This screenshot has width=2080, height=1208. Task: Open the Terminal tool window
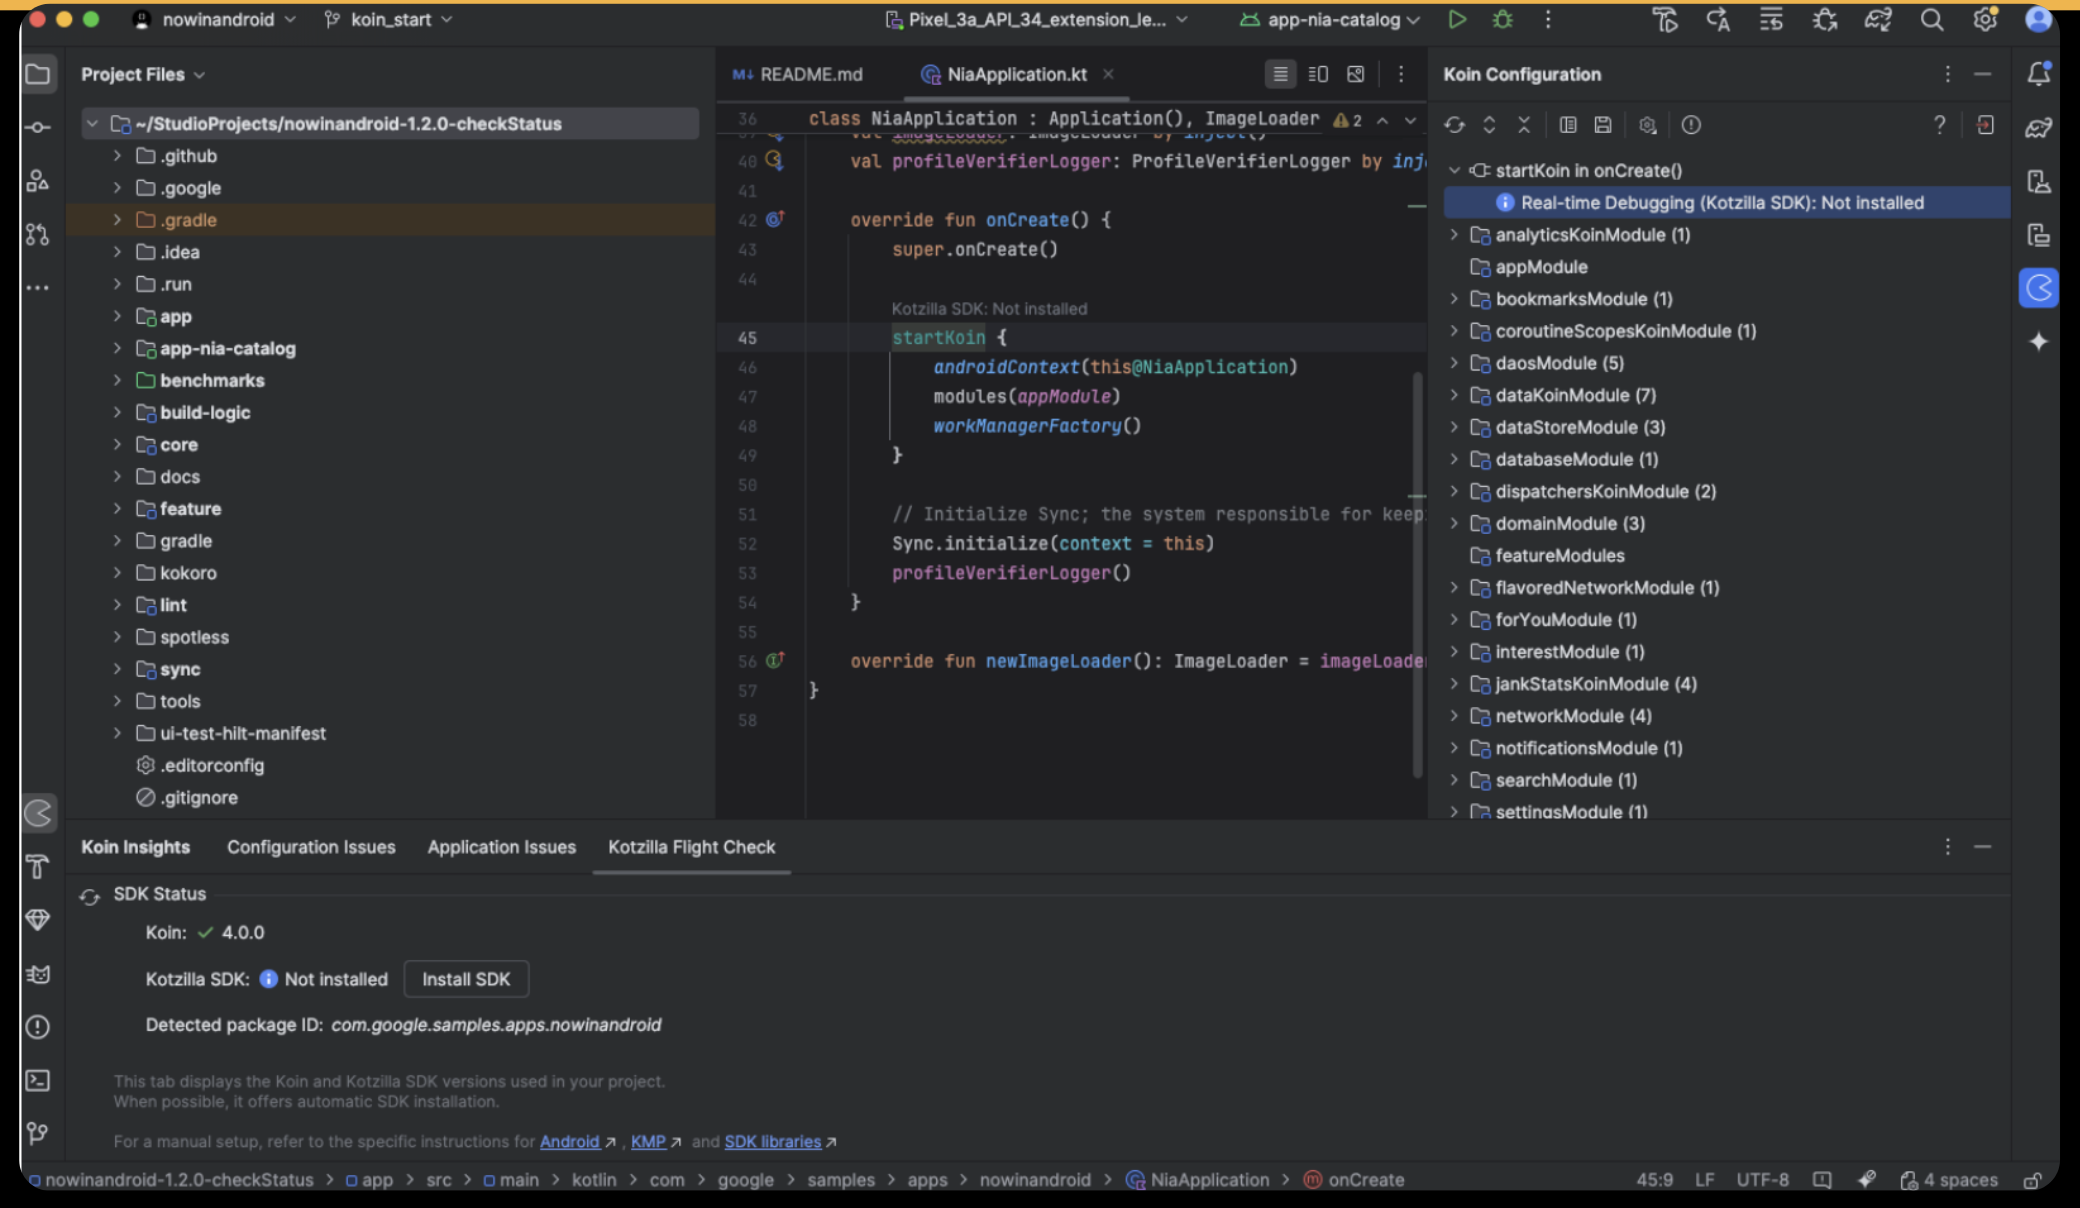tap(38, 1081)
